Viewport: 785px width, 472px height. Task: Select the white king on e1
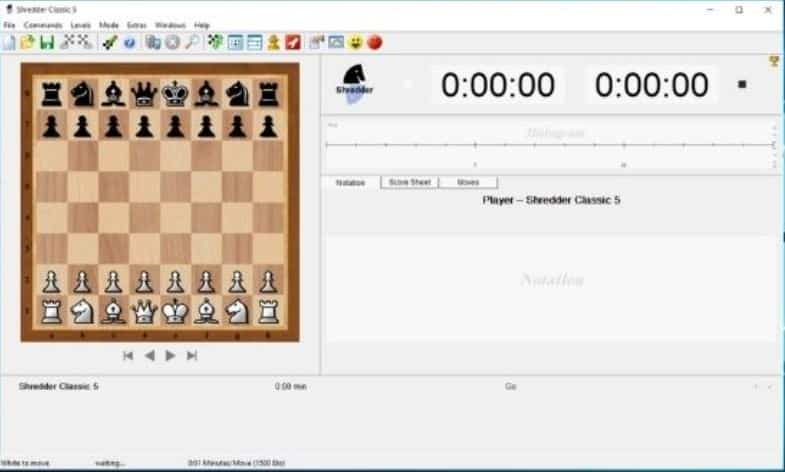tap(175, 311)
